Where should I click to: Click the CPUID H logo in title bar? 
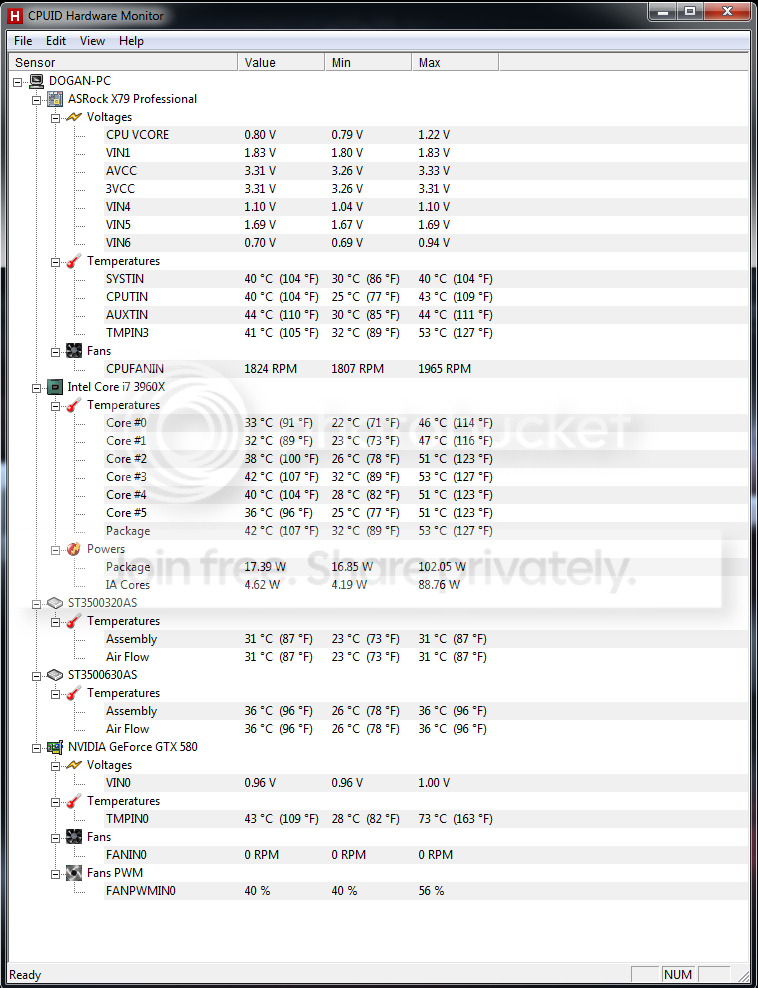click(15, 15)
